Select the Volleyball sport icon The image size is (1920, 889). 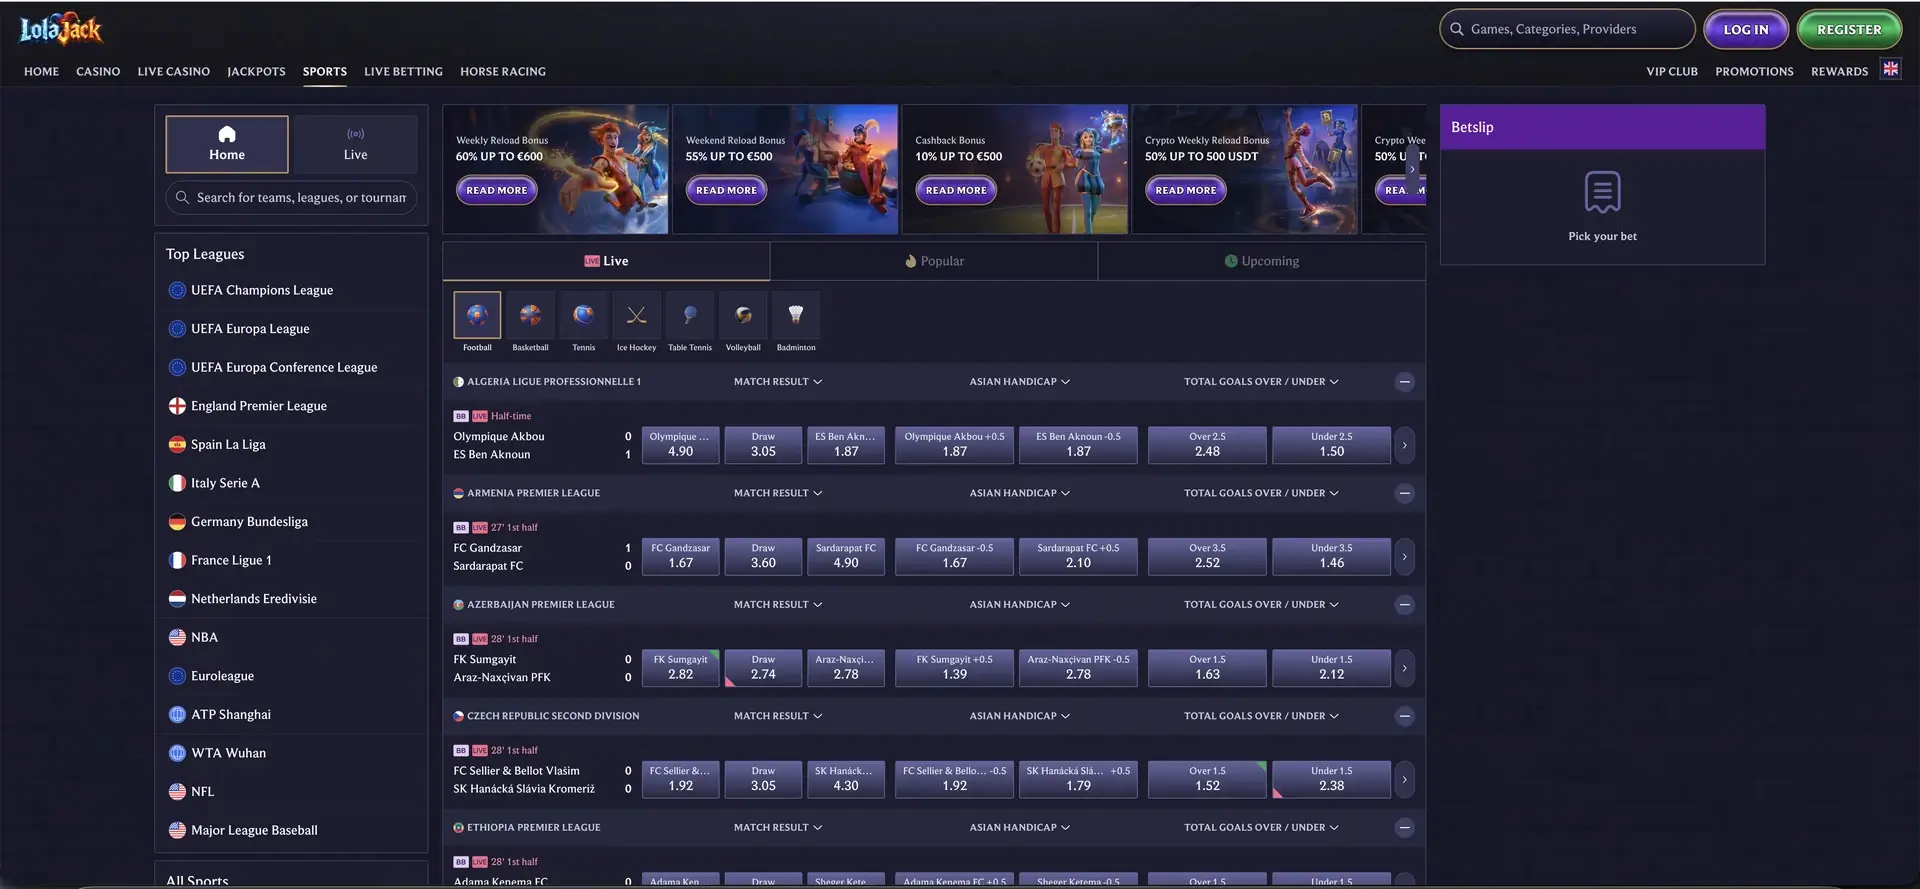(743, 316)
